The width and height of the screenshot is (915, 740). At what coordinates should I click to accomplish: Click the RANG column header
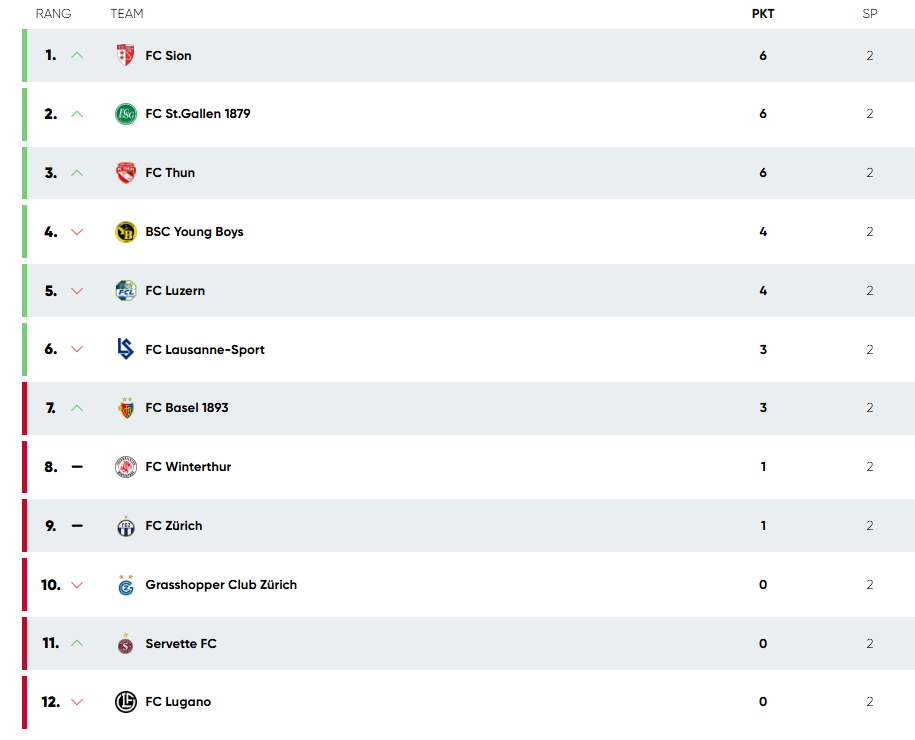[x=53, y=13]
